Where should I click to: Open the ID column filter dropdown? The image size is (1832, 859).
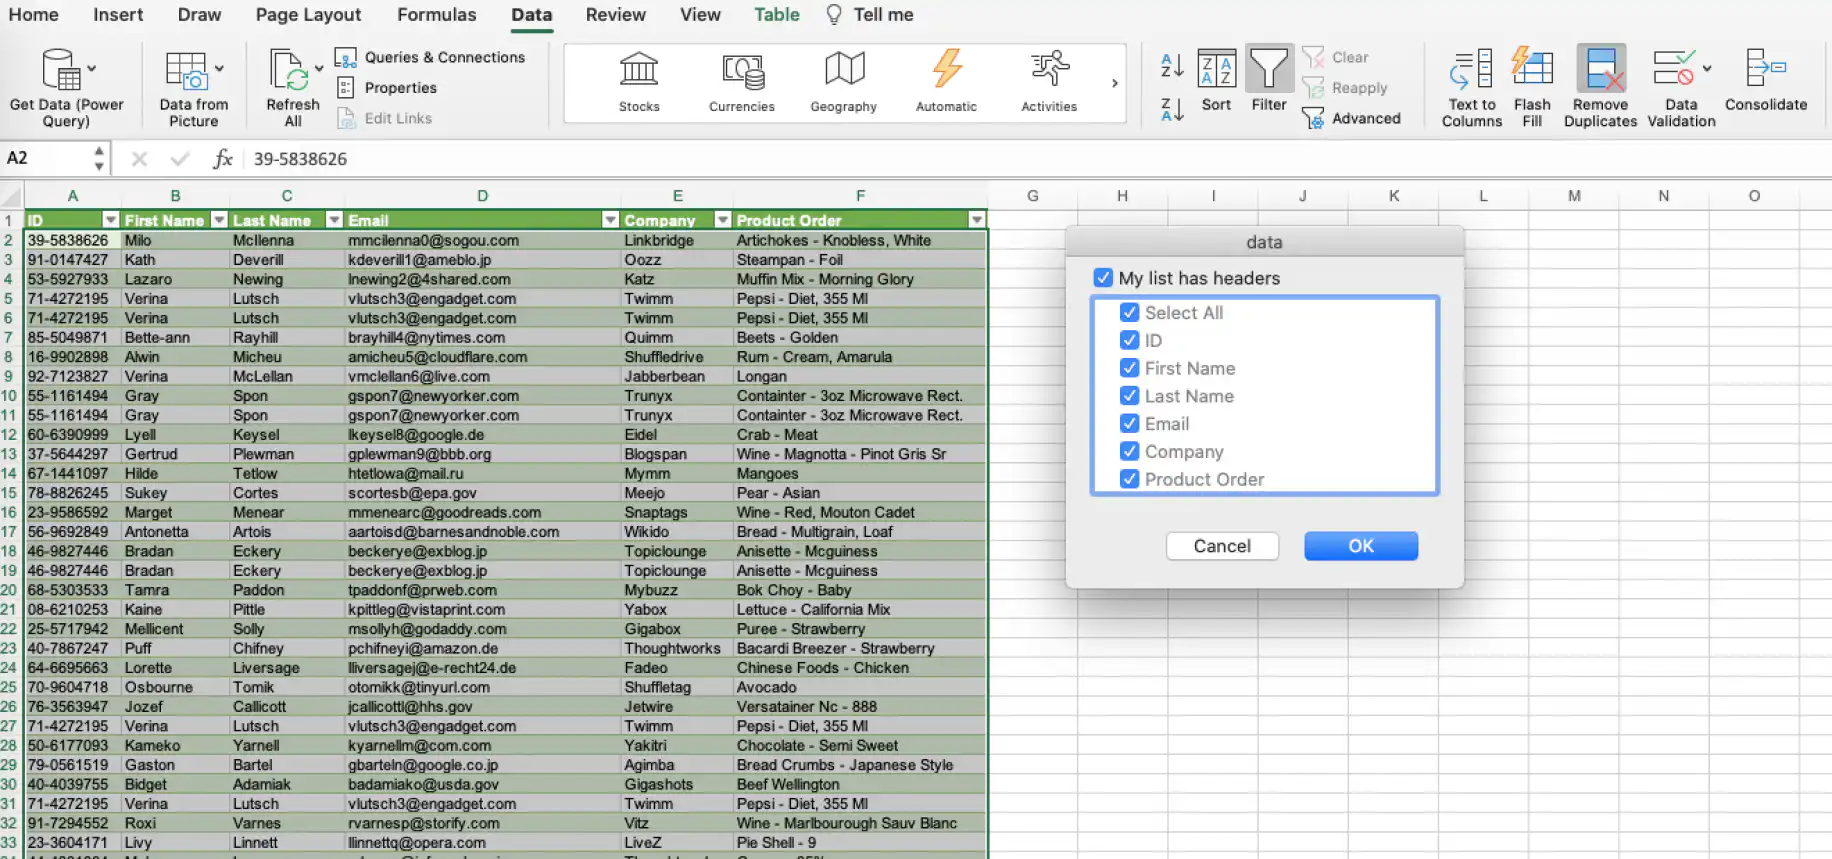(111, 220)
